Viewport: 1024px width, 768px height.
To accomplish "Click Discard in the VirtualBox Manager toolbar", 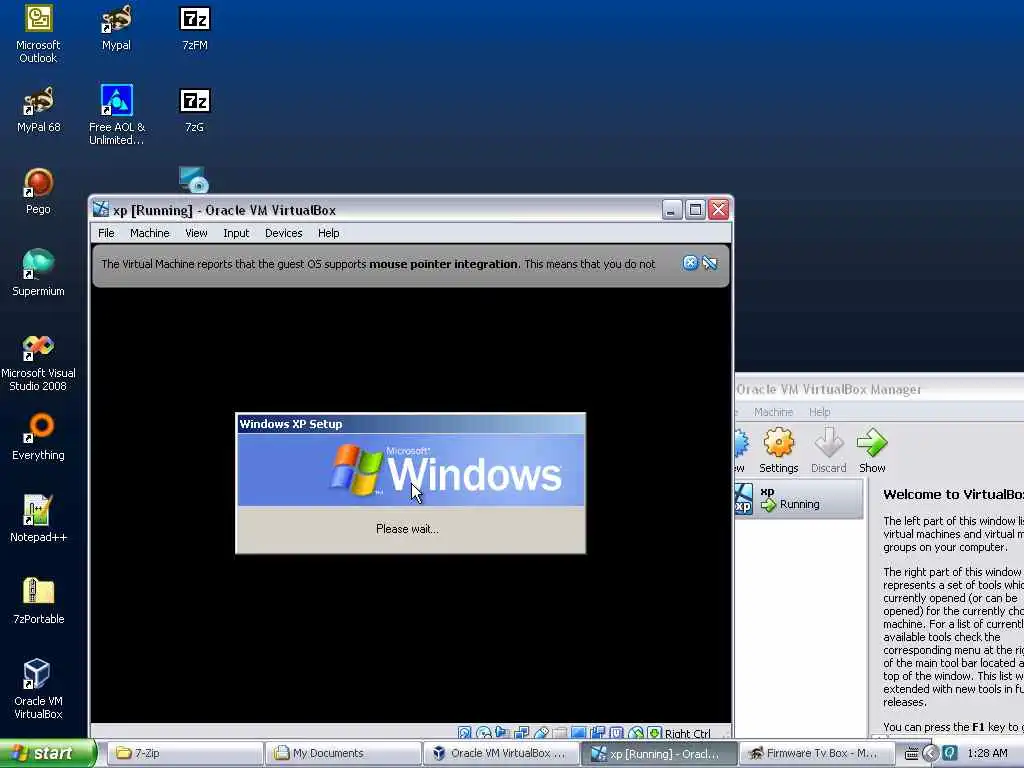I will pos(828,450).
